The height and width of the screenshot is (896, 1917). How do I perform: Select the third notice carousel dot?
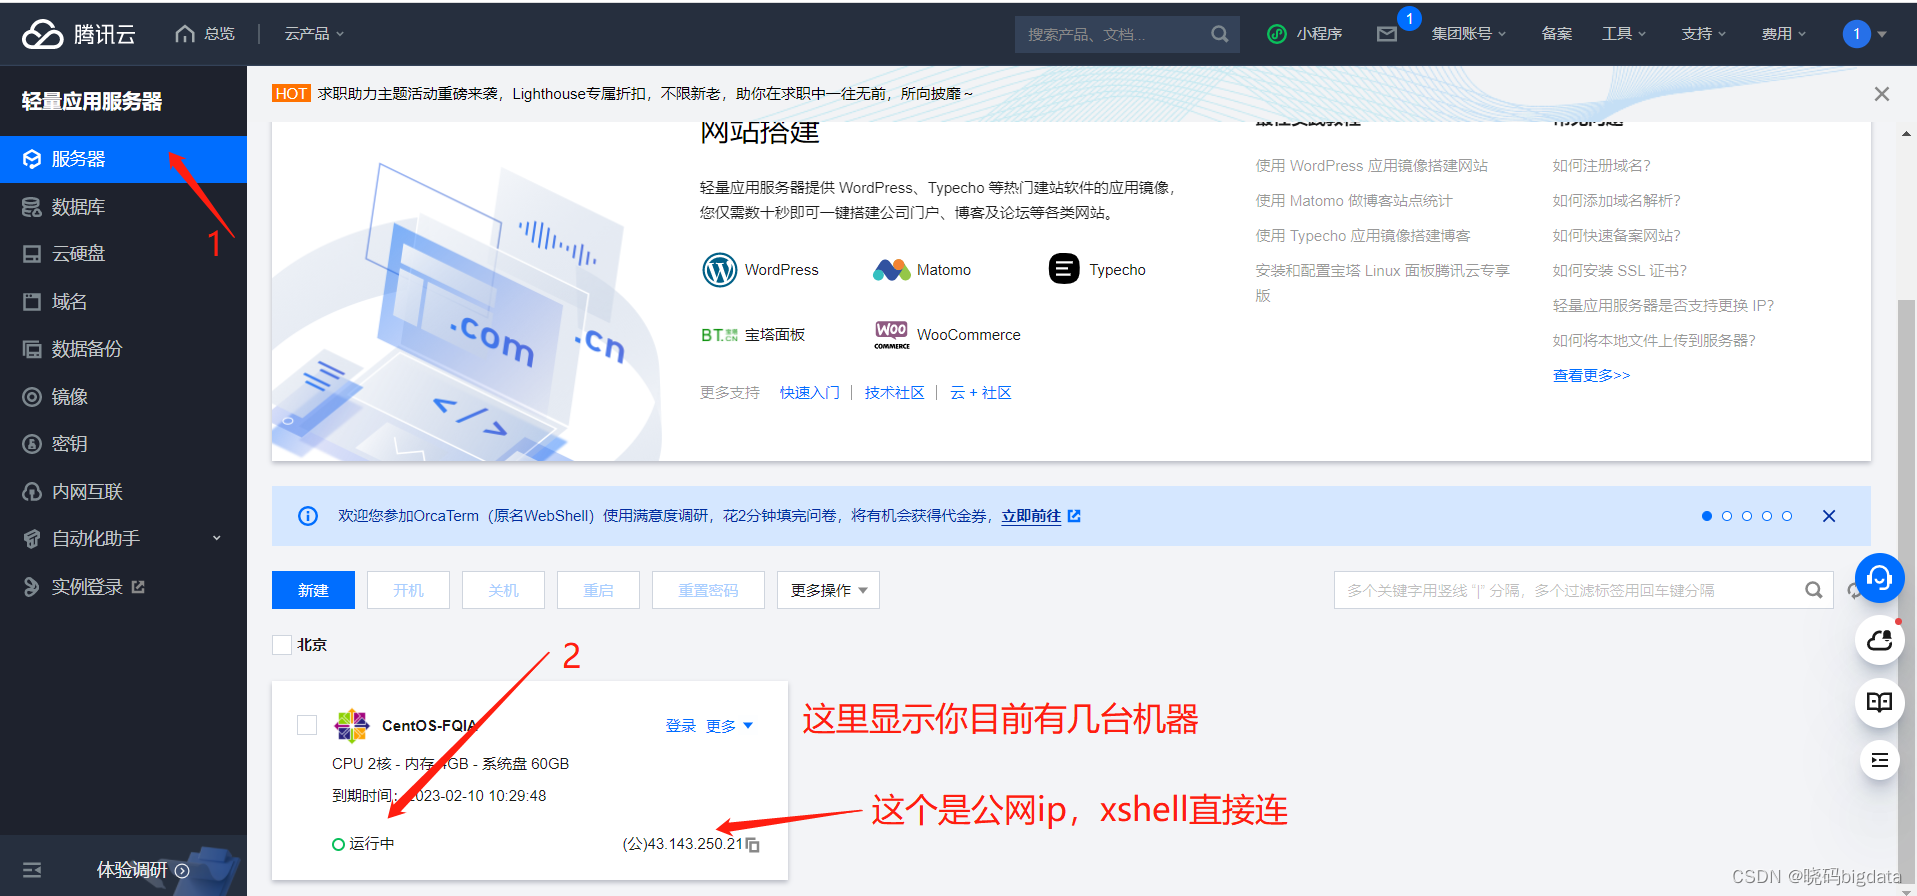coord(1747,516)
